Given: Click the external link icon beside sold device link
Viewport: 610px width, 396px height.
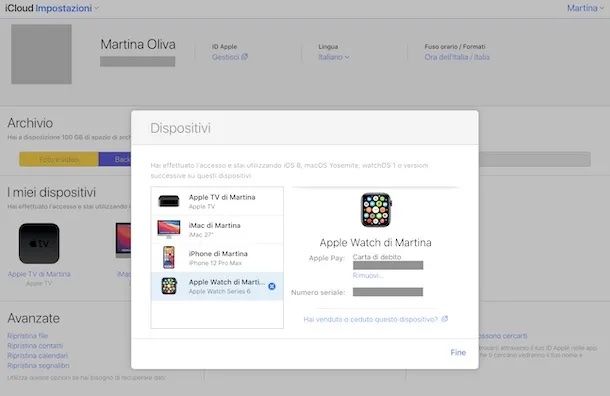Looking at the screenshot, I should click(445, 319).
